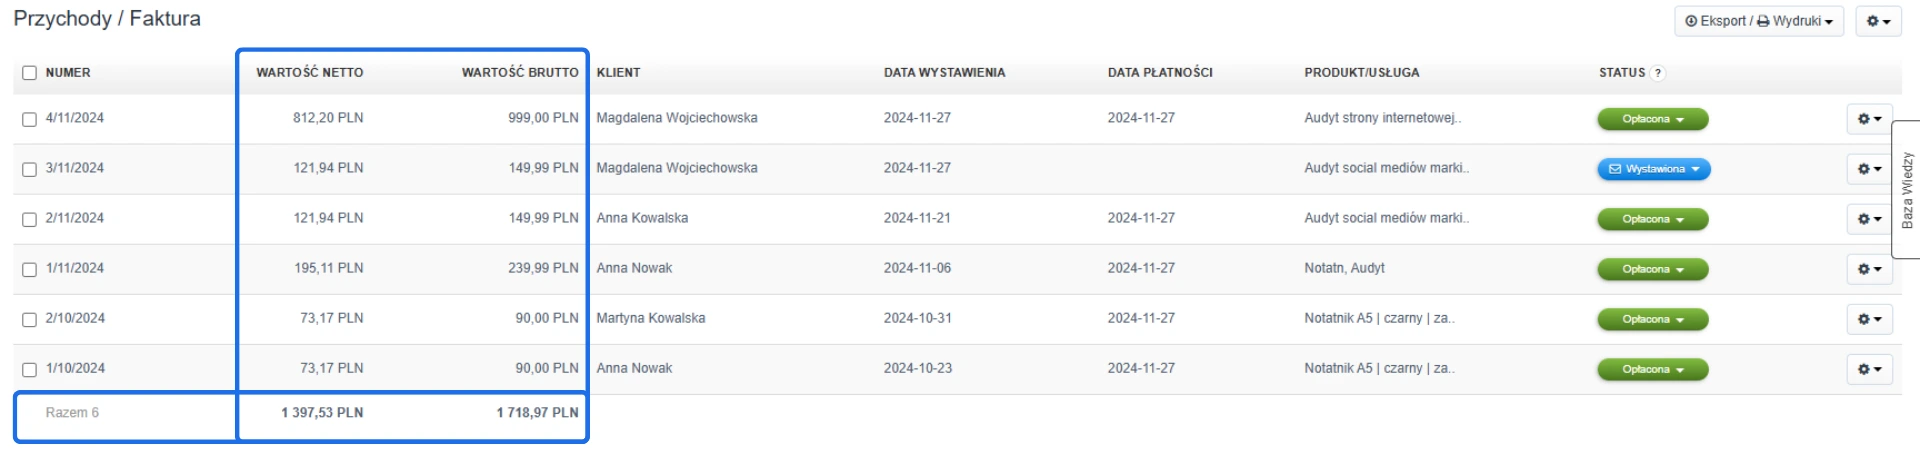Open Opłacona status dropdown for invoice 4/11/2024

pos(1652,119)
